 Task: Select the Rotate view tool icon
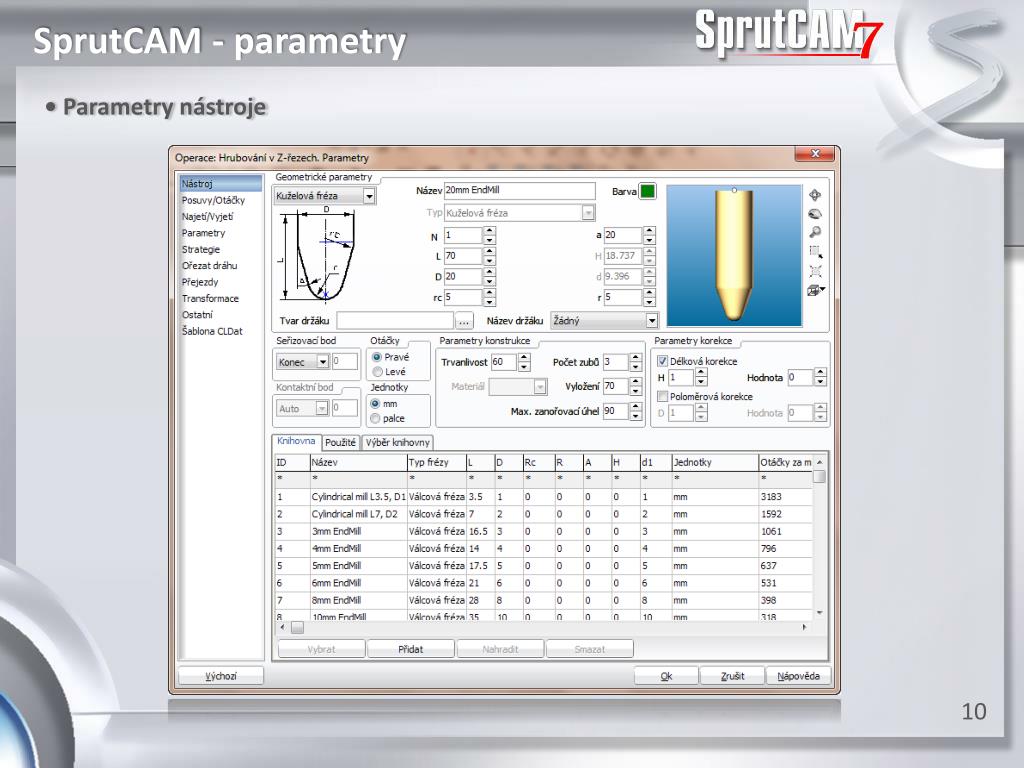[x=815, y=214]
